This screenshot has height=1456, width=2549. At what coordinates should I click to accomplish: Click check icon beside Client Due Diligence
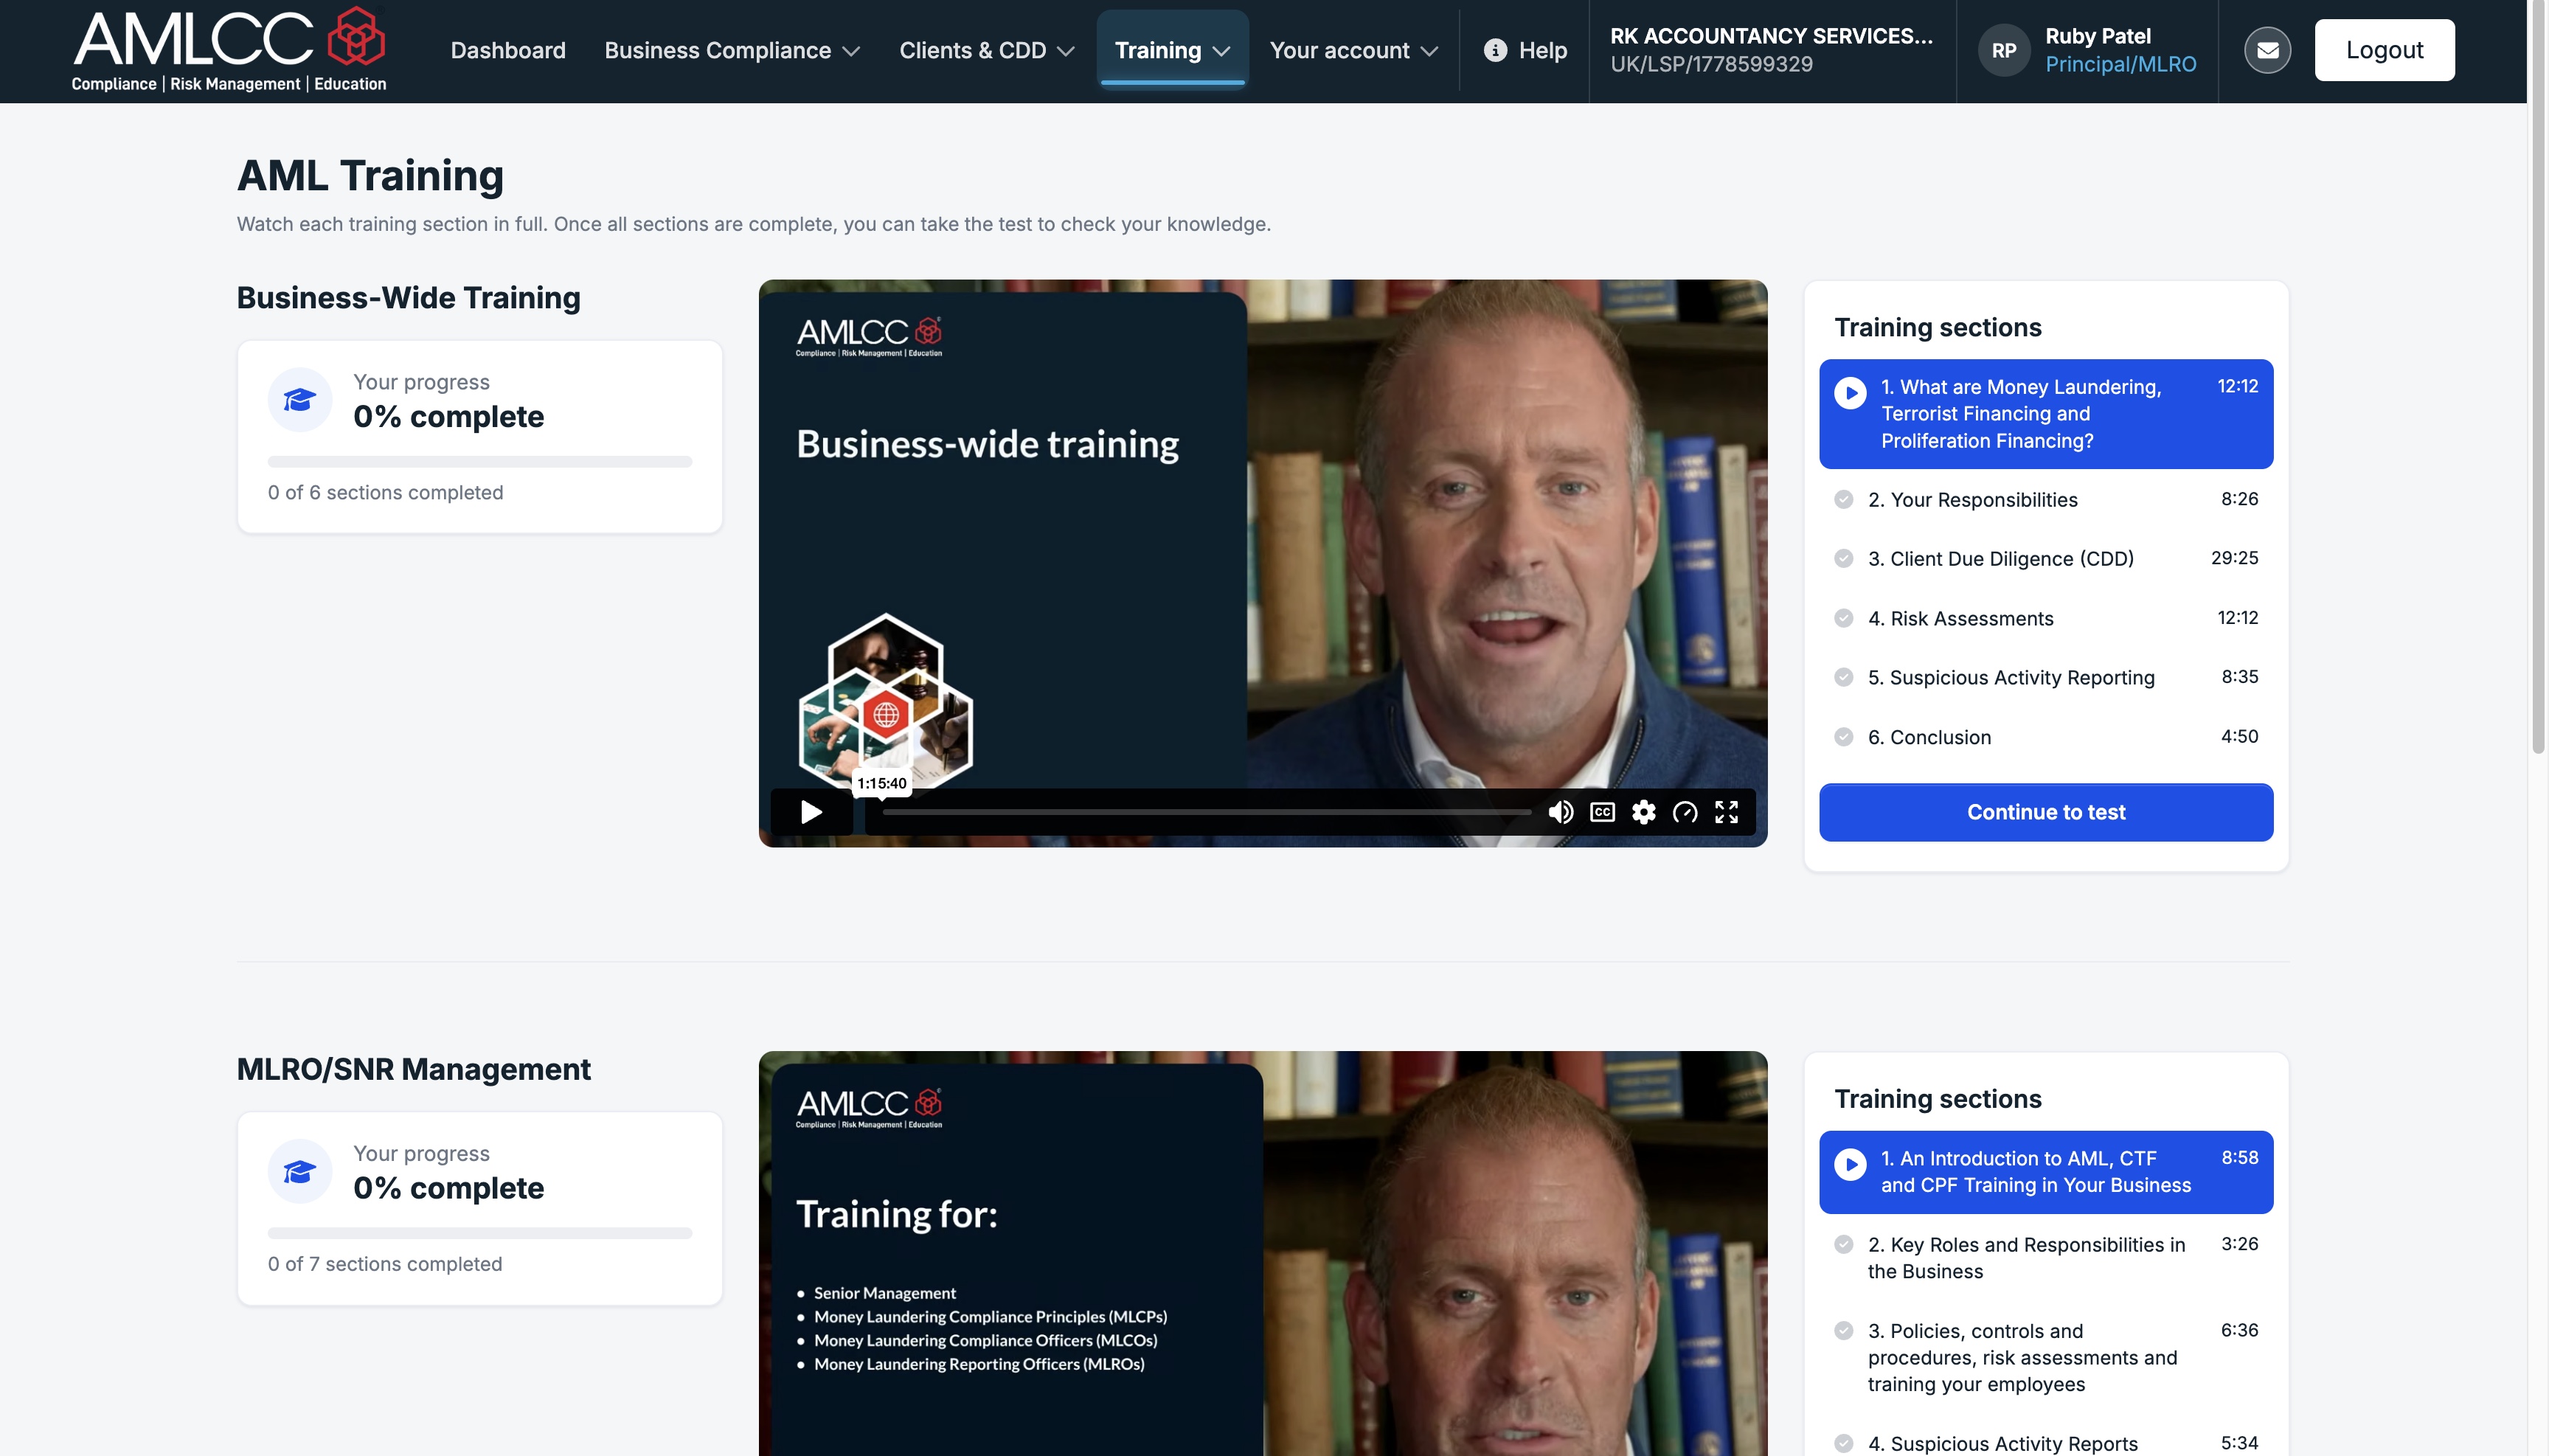click(x=1843, y=558)
